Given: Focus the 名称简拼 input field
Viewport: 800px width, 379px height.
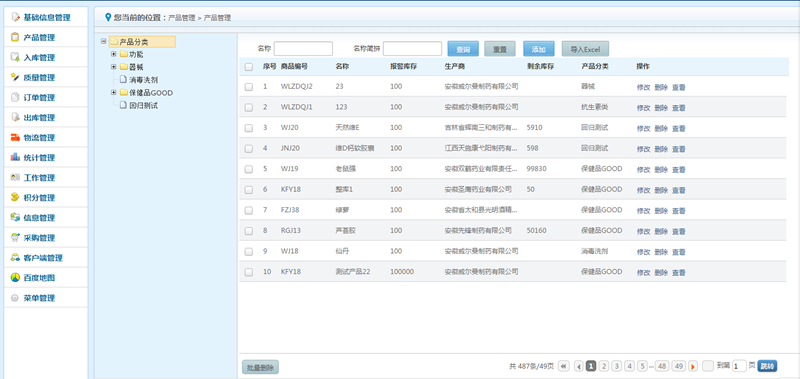Looking at the screenshot, I should tap(412, 48).
